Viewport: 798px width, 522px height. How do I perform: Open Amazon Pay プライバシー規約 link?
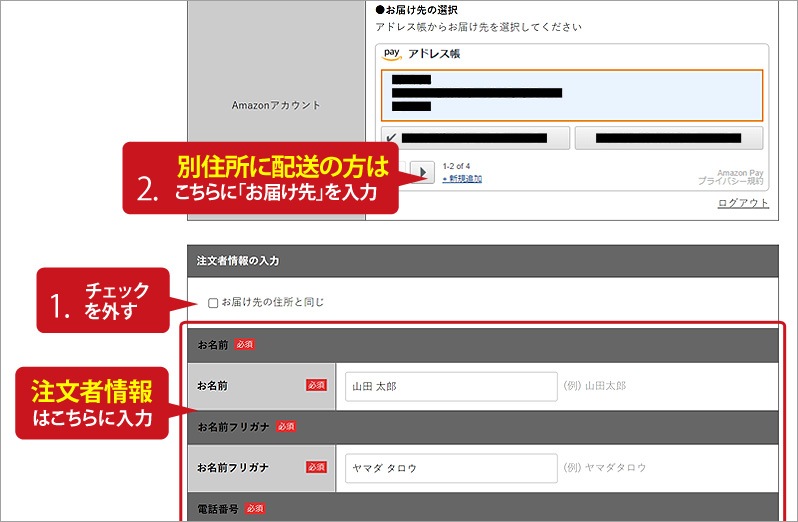click(731, 181)
